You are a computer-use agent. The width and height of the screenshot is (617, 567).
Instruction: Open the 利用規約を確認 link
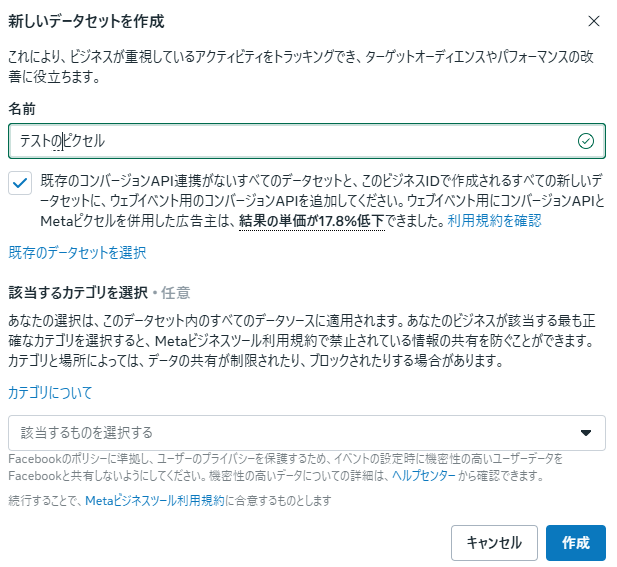pyautogui.click(x=495, y=221)
